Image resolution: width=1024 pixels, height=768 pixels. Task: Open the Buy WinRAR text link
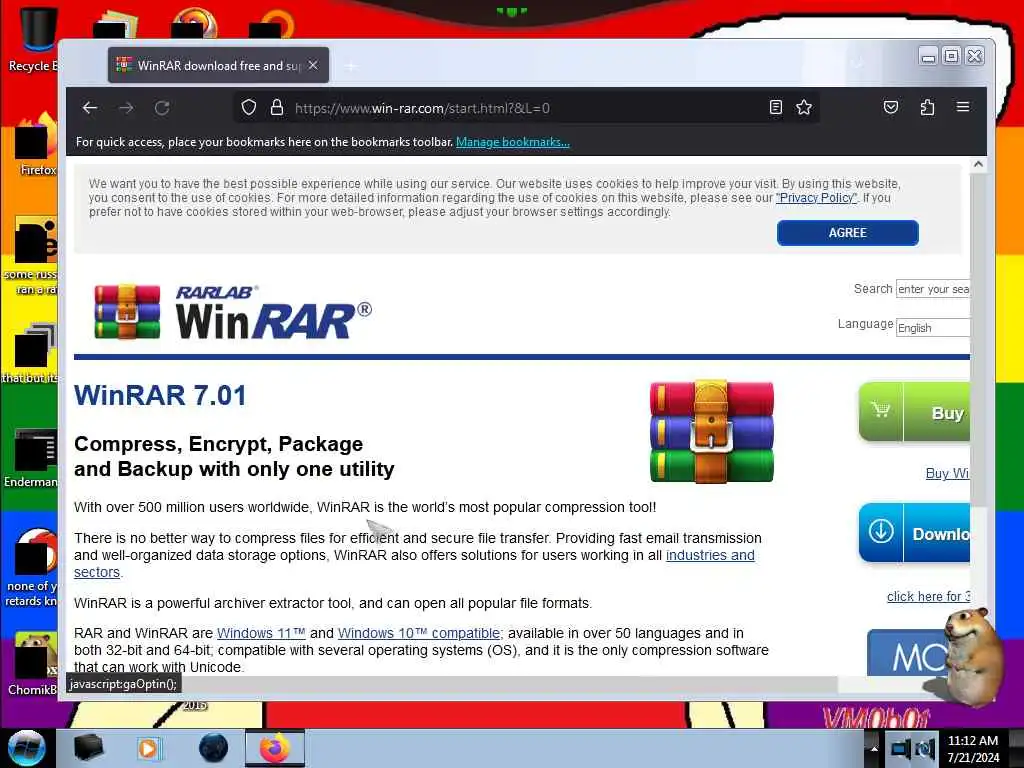pyautogui.click(x=947, y=473)
